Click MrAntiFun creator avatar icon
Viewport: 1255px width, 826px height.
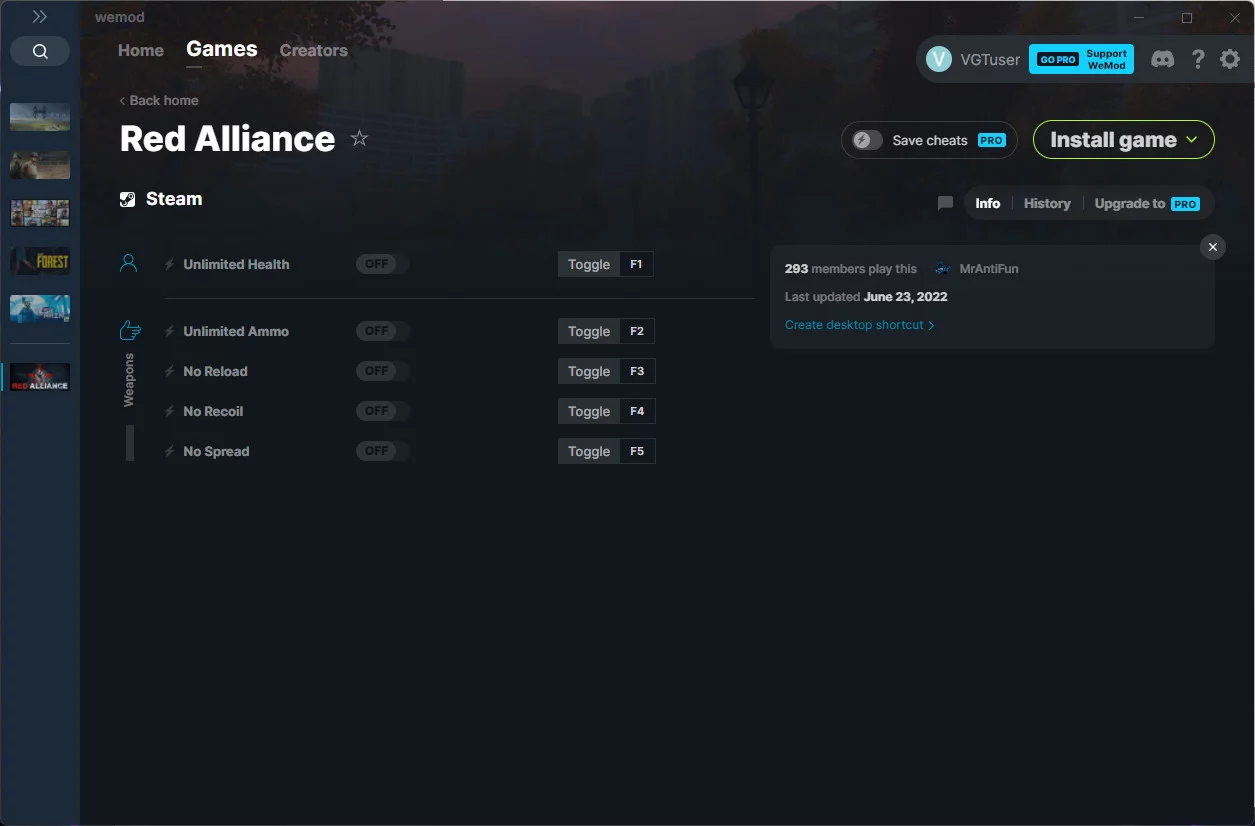pos(942,269)
